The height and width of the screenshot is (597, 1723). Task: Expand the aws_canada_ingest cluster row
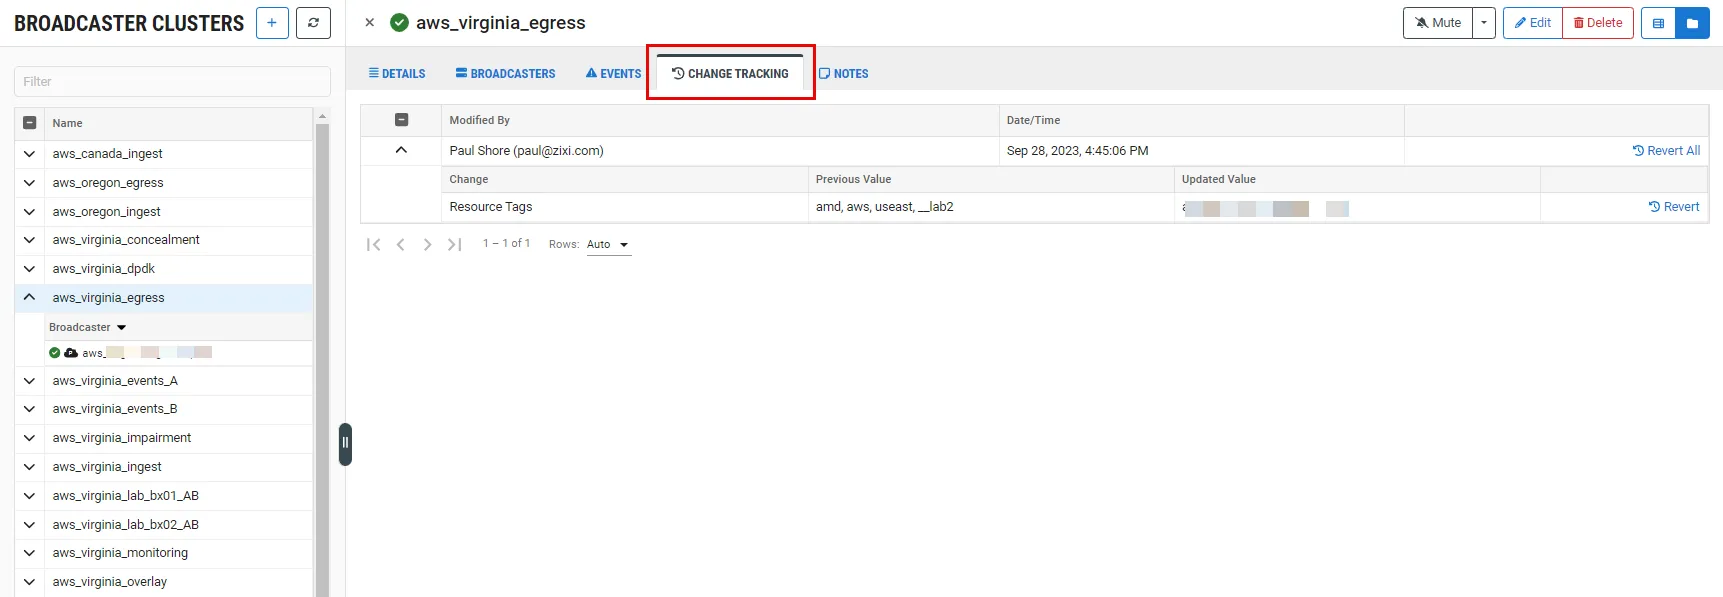point(30,154)
